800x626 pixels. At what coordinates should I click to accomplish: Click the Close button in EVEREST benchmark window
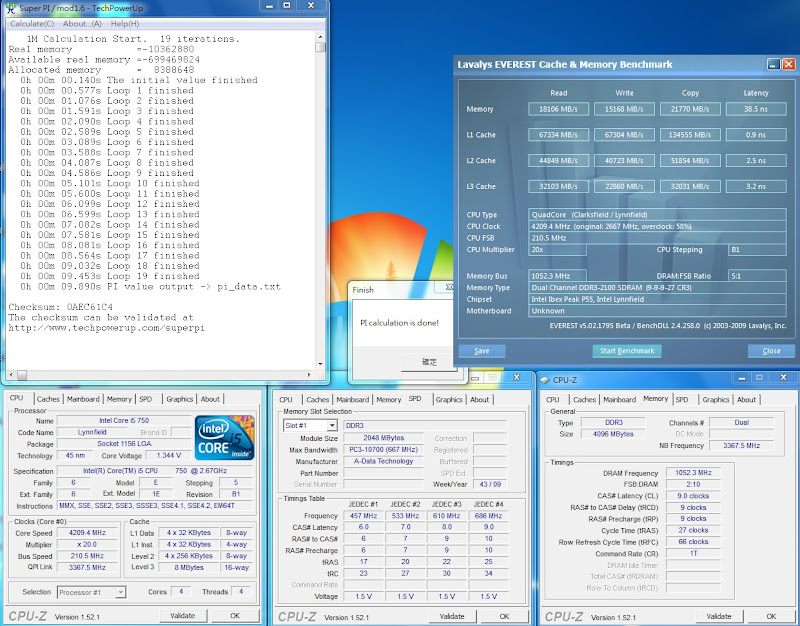point(771,351)
